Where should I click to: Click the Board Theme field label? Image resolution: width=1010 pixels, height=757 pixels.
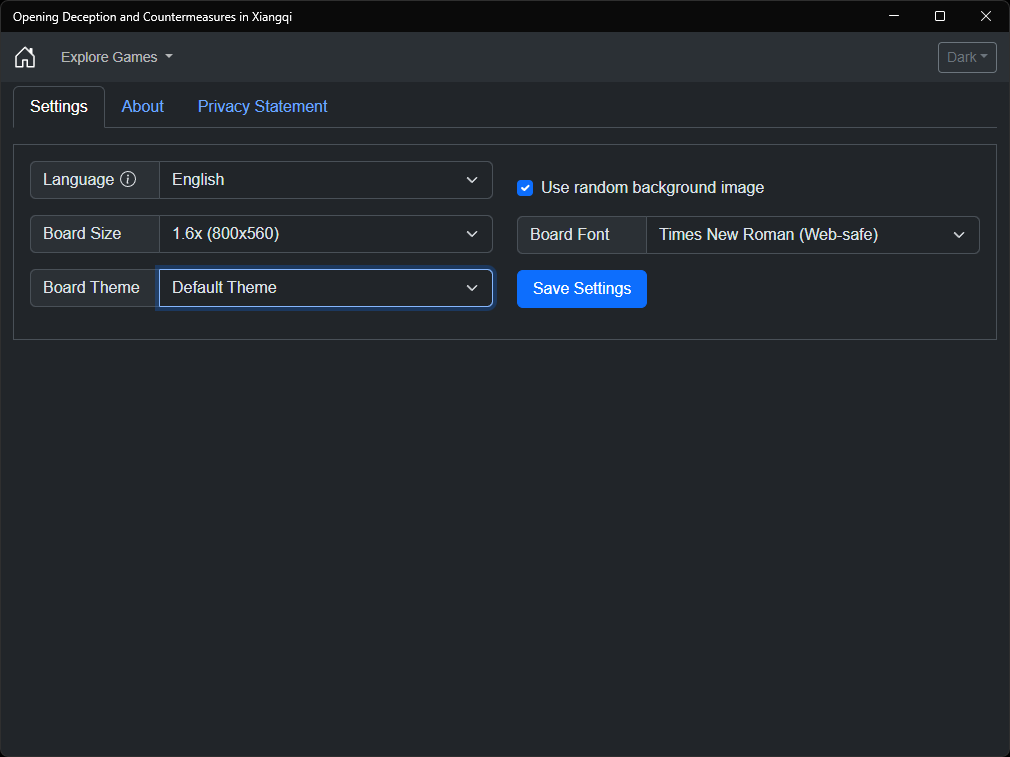pyautogui.click(x=91, y=288)
